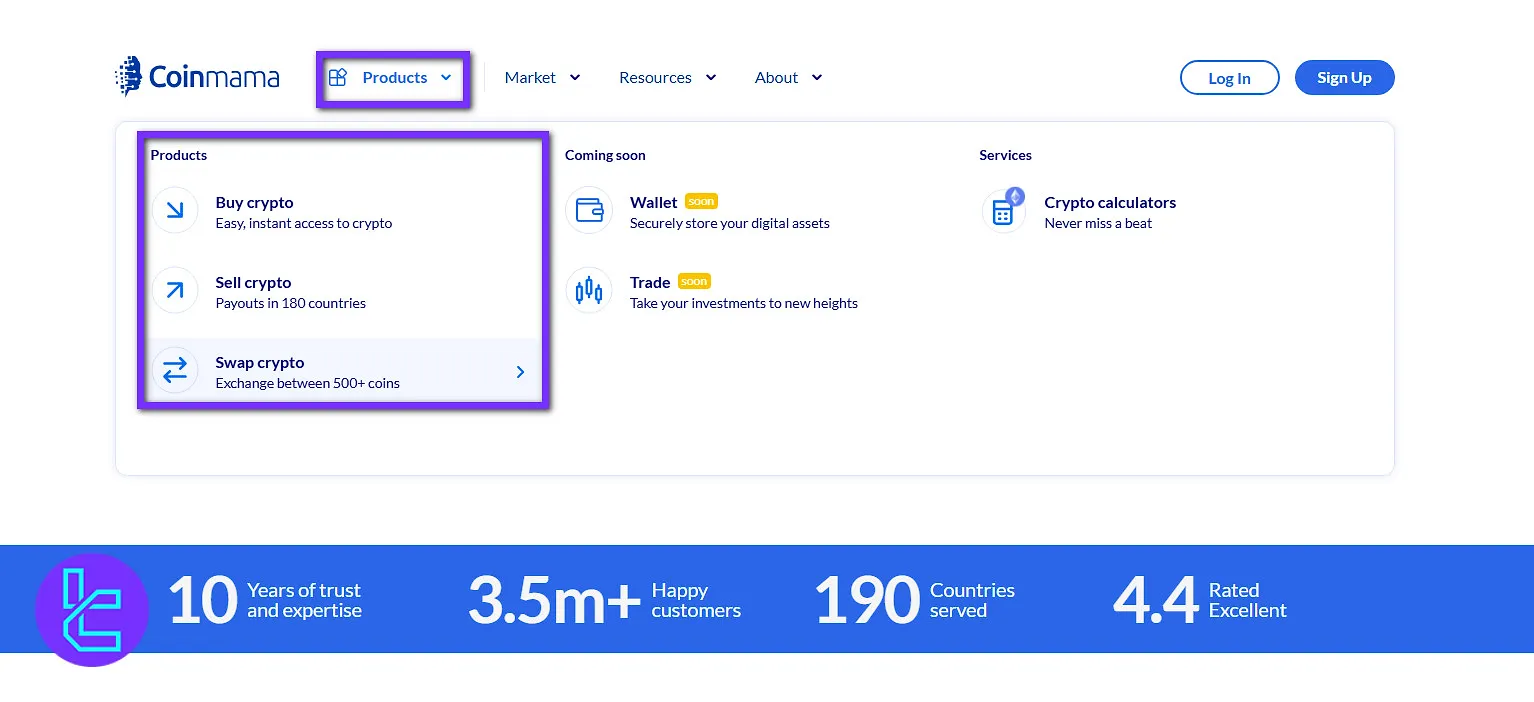Click the '3.5m+ Happy customers' stat

605,600
